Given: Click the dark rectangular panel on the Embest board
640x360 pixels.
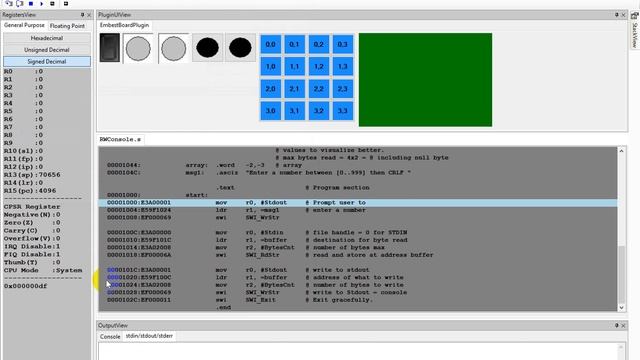Looking at the screenshot, I should point(110,48).
